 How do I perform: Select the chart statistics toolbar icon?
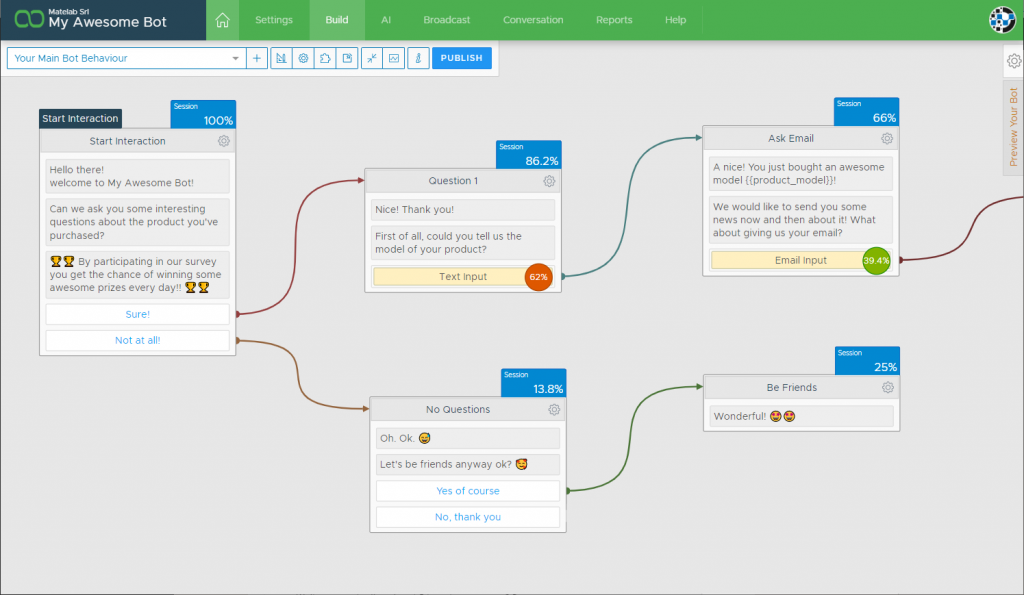280,58
